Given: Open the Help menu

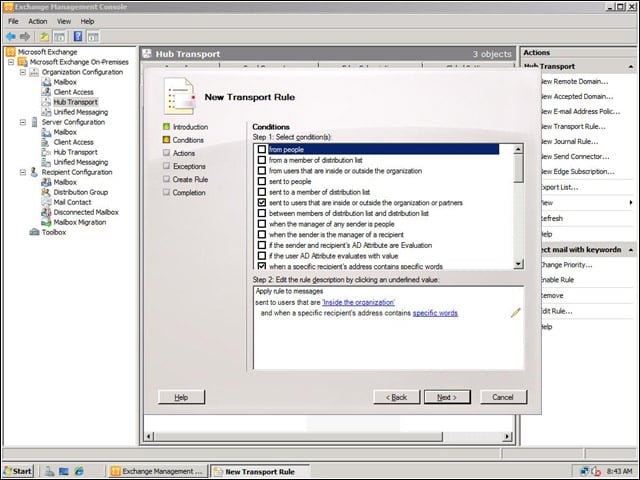Looking at the screenshot, I should click(x=87, y=21).
